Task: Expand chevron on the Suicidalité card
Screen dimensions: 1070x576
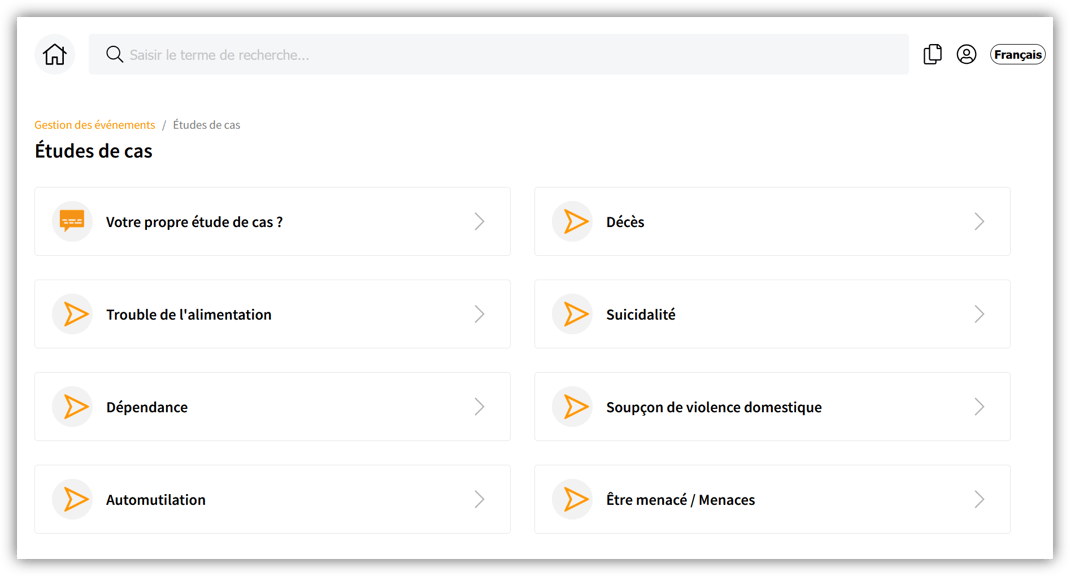Action: [x=979, y=314]
